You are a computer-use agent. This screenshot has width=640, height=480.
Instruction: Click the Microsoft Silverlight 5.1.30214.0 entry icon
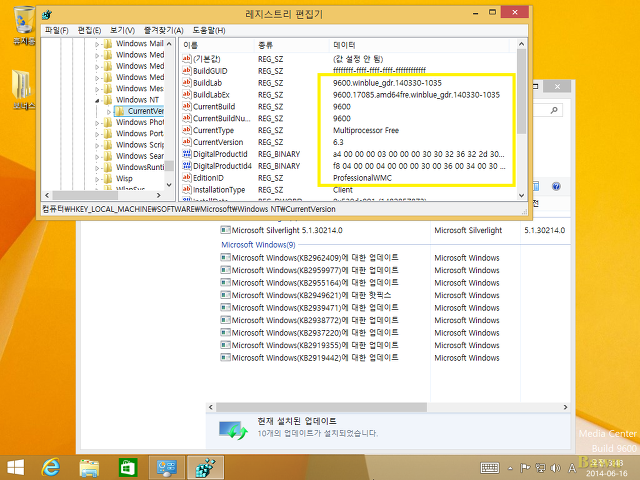(x=225, y=230)
